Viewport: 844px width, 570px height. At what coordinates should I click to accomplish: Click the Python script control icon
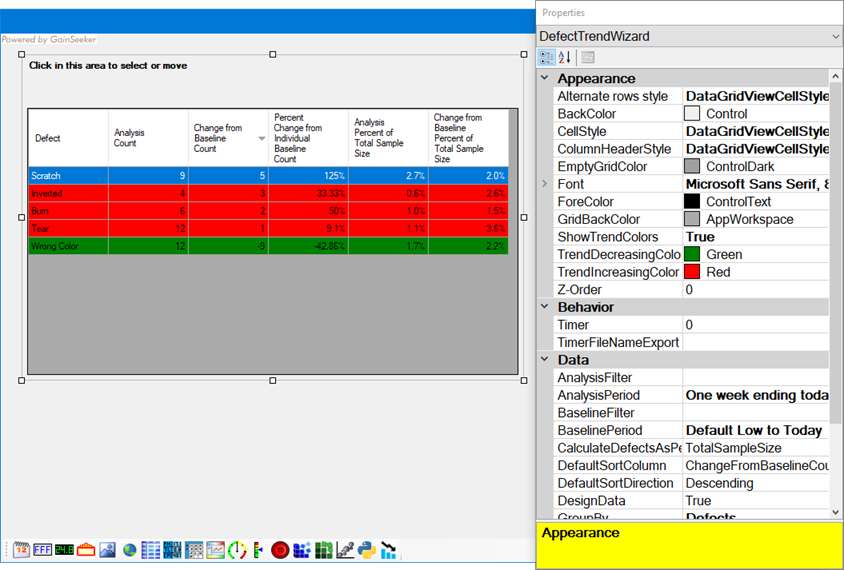point(367,550)
